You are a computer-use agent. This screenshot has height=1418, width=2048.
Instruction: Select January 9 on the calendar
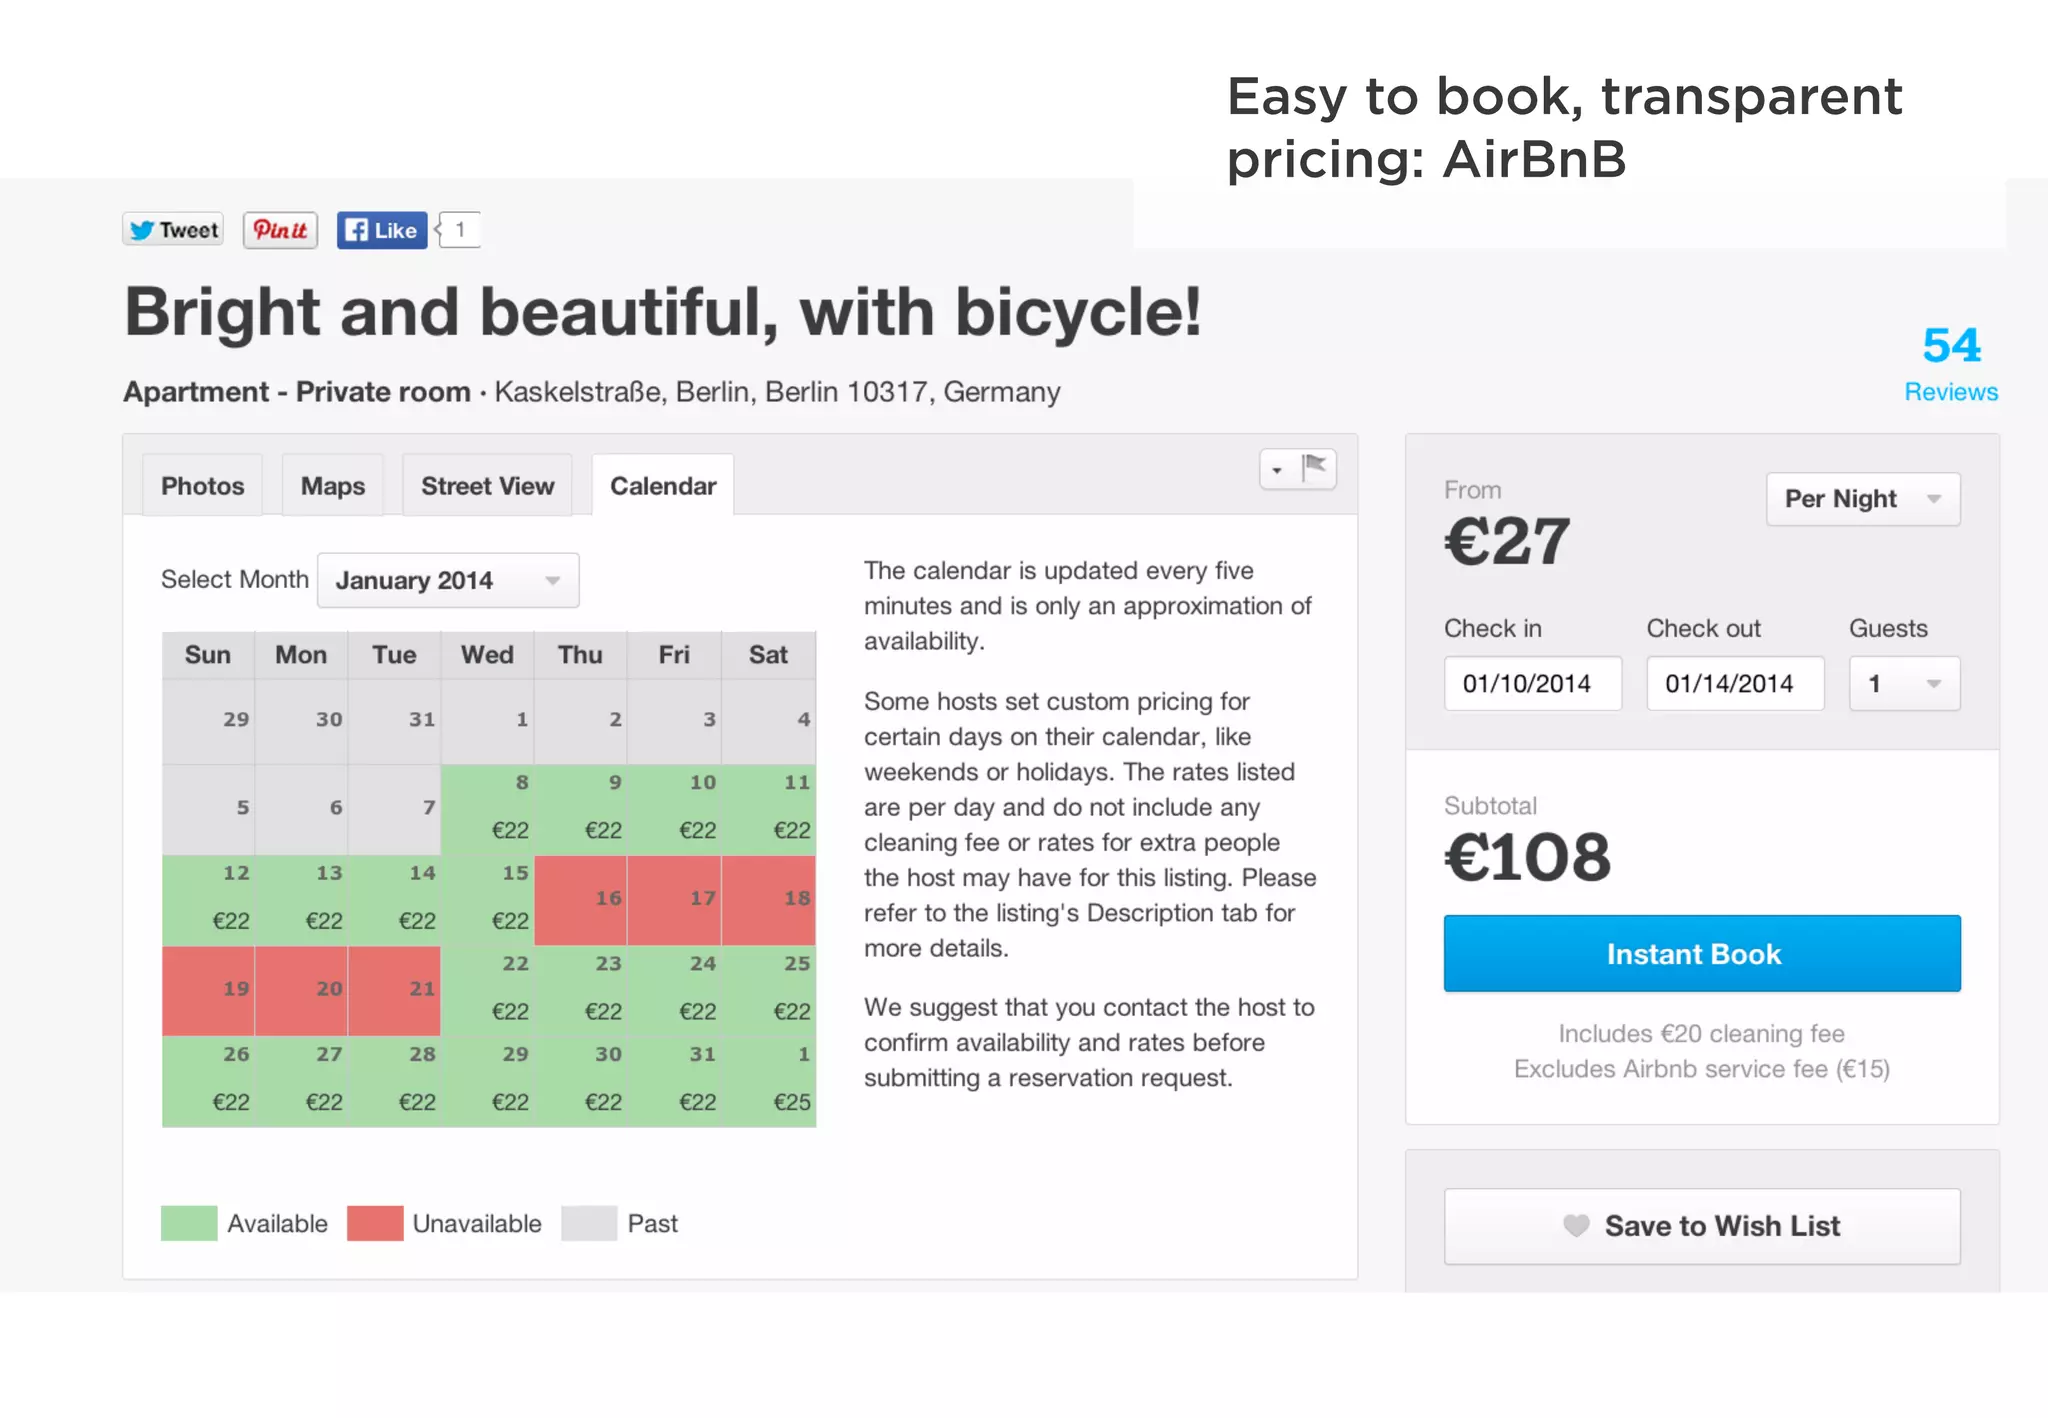[581, 810]
